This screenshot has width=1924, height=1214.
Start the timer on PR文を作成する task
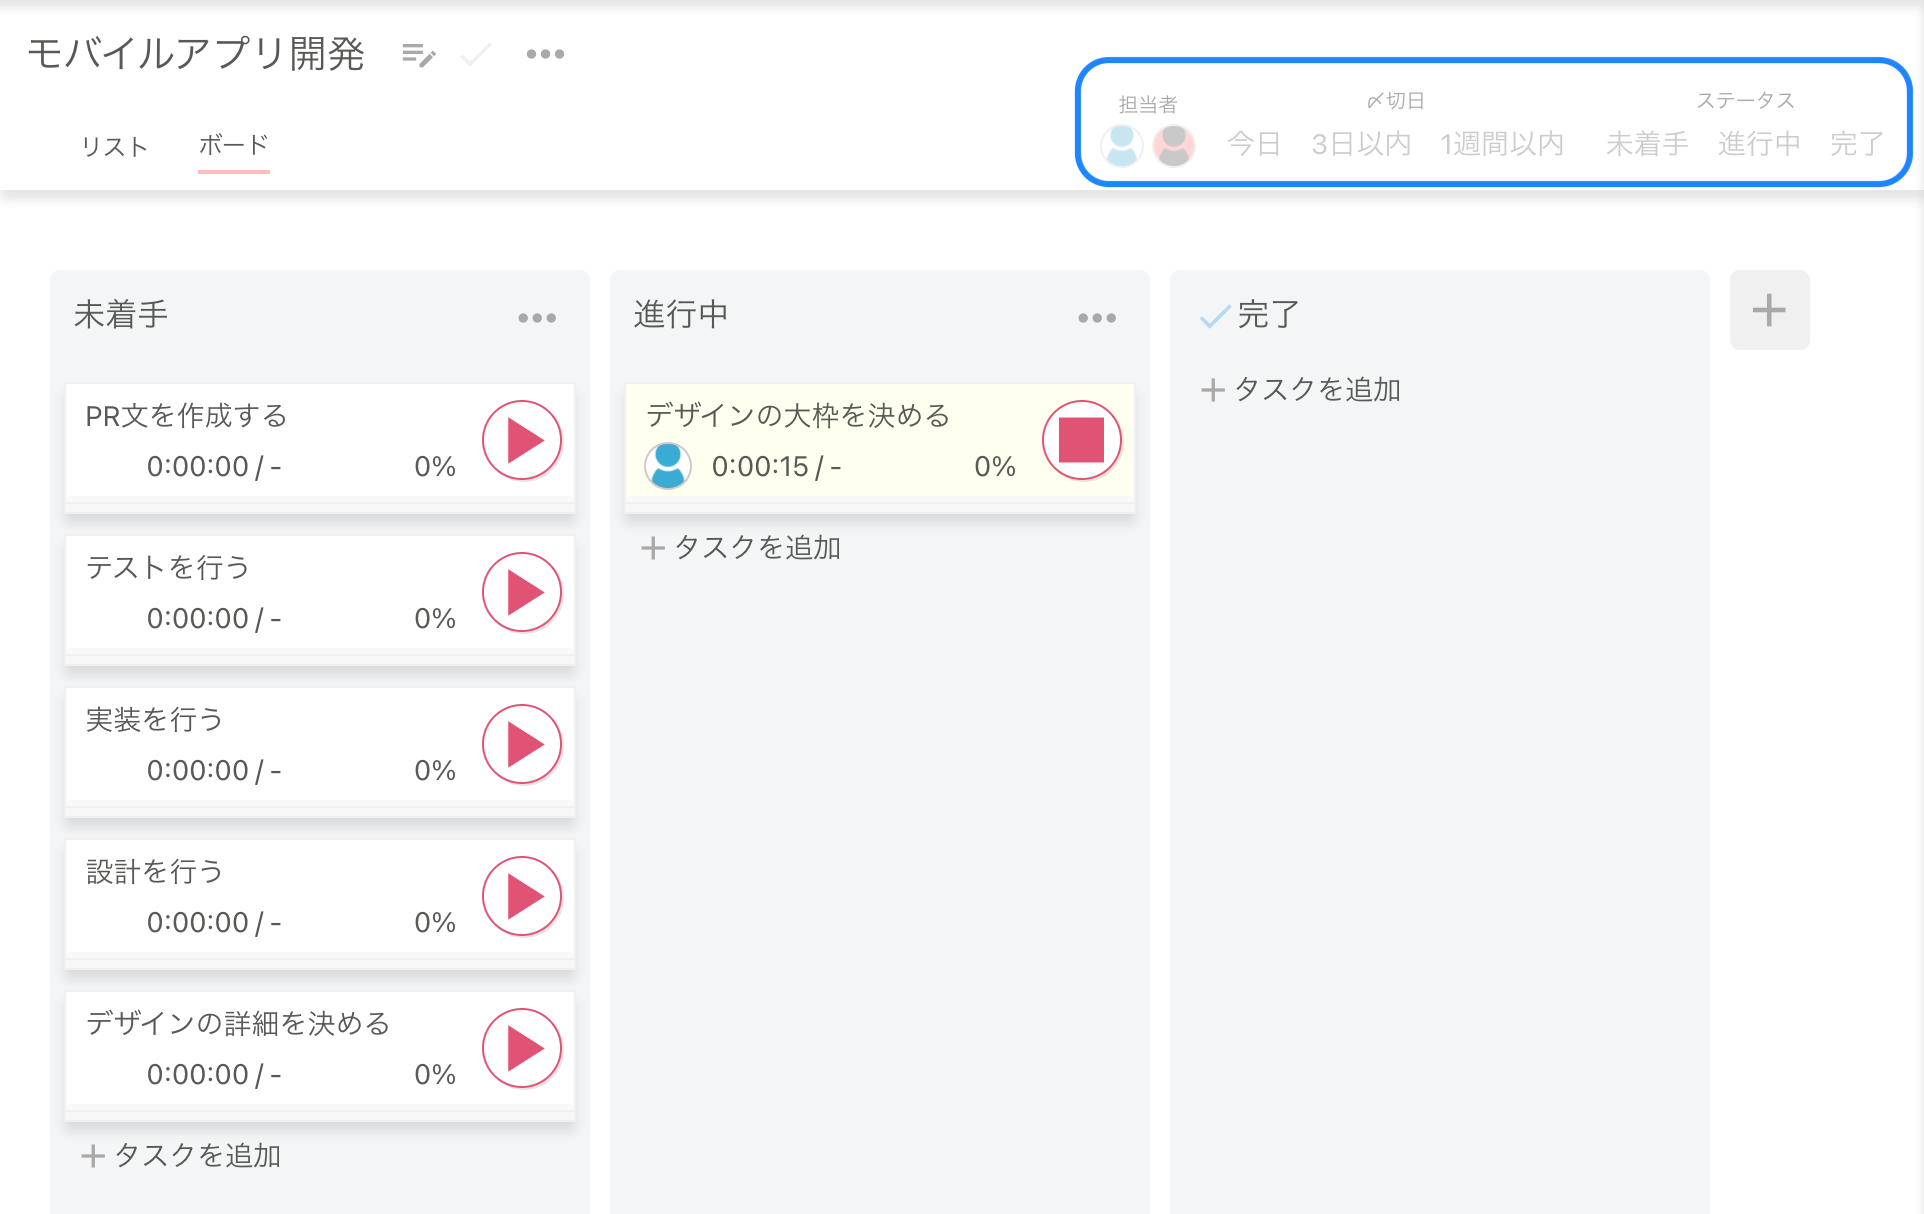520,439
